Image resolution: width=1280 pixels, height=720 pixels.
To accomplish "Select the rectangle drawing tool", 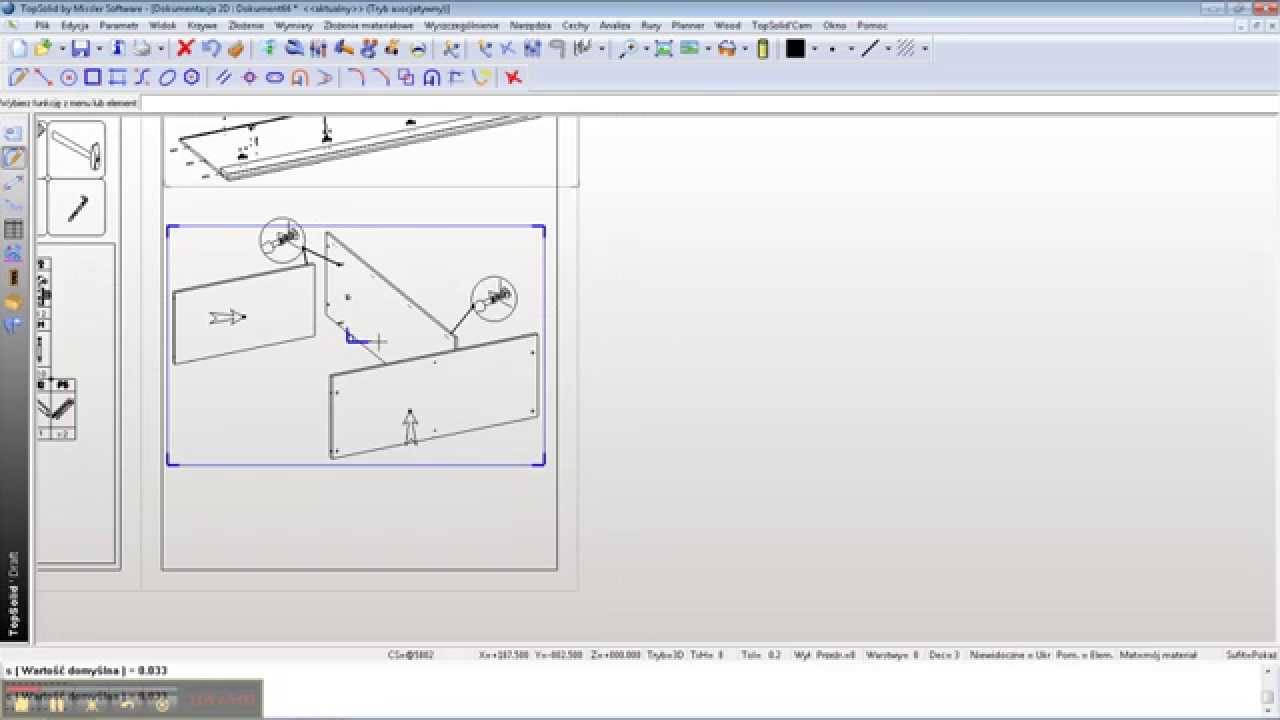I will (x=93, y=77).
